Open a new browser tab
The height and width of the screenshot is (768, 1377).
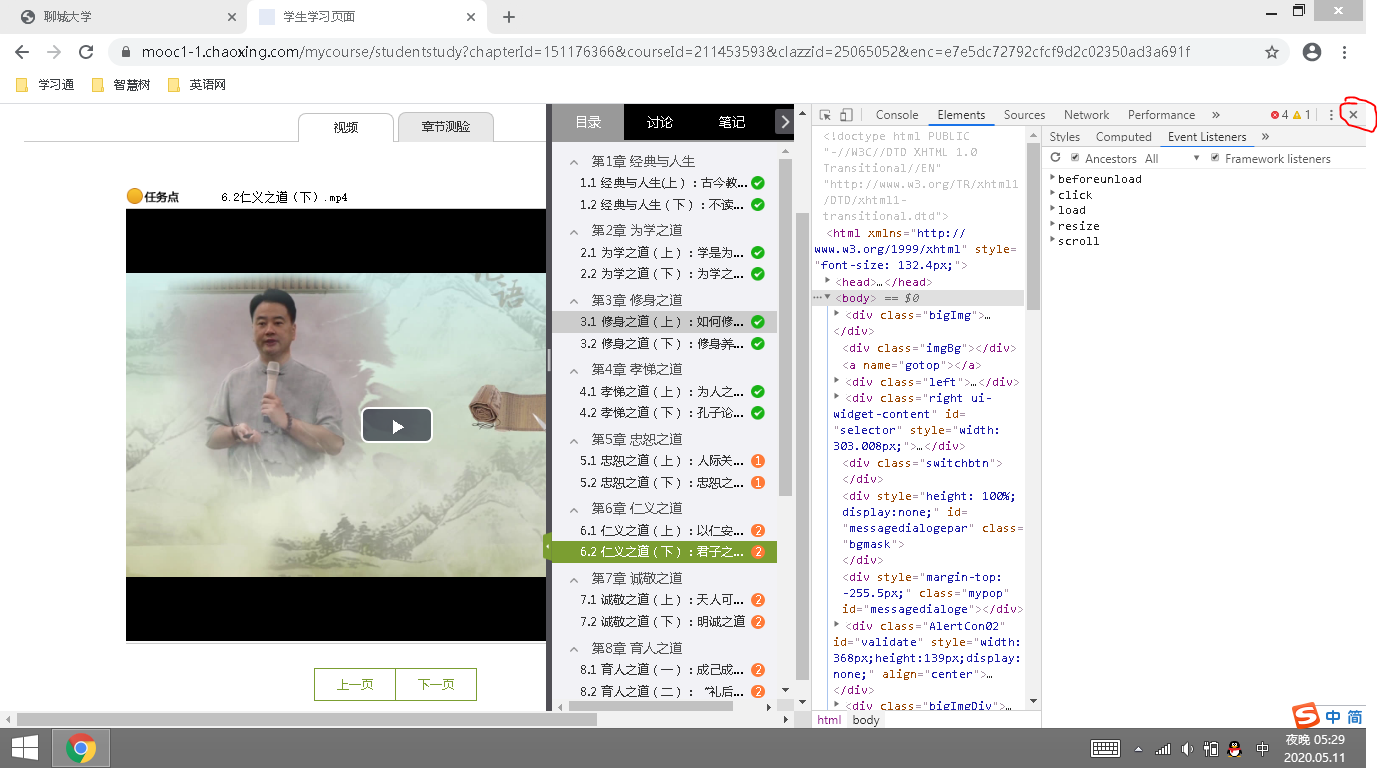pyautogui.click(x=509, y=17)
